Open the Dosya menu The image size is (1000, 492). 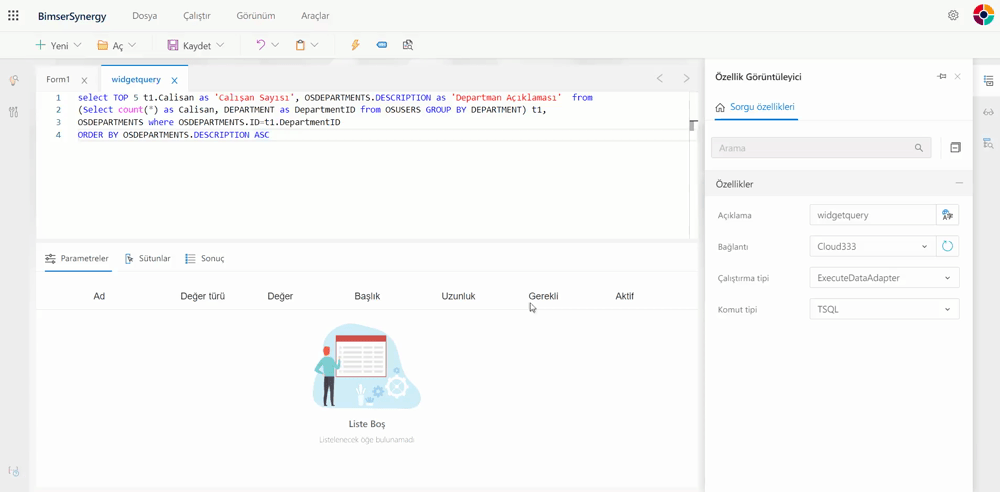click(145, 16)
